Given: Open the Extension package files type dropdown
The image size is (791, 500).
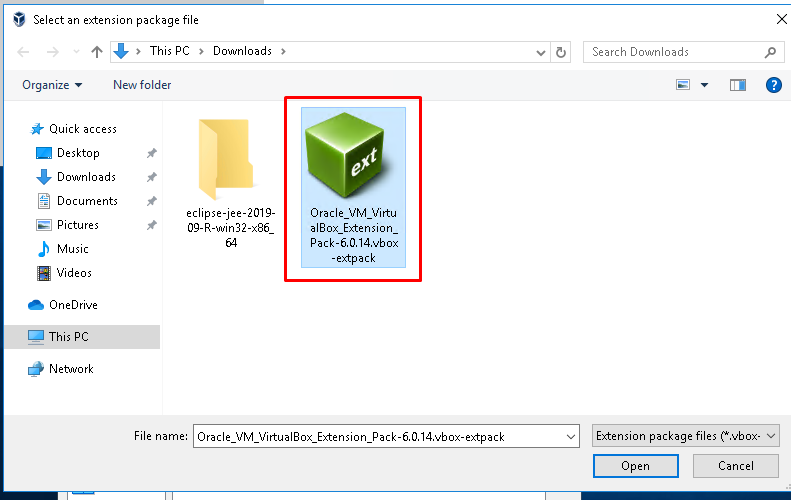Looking at the screenshot, I should coord(686,436).
